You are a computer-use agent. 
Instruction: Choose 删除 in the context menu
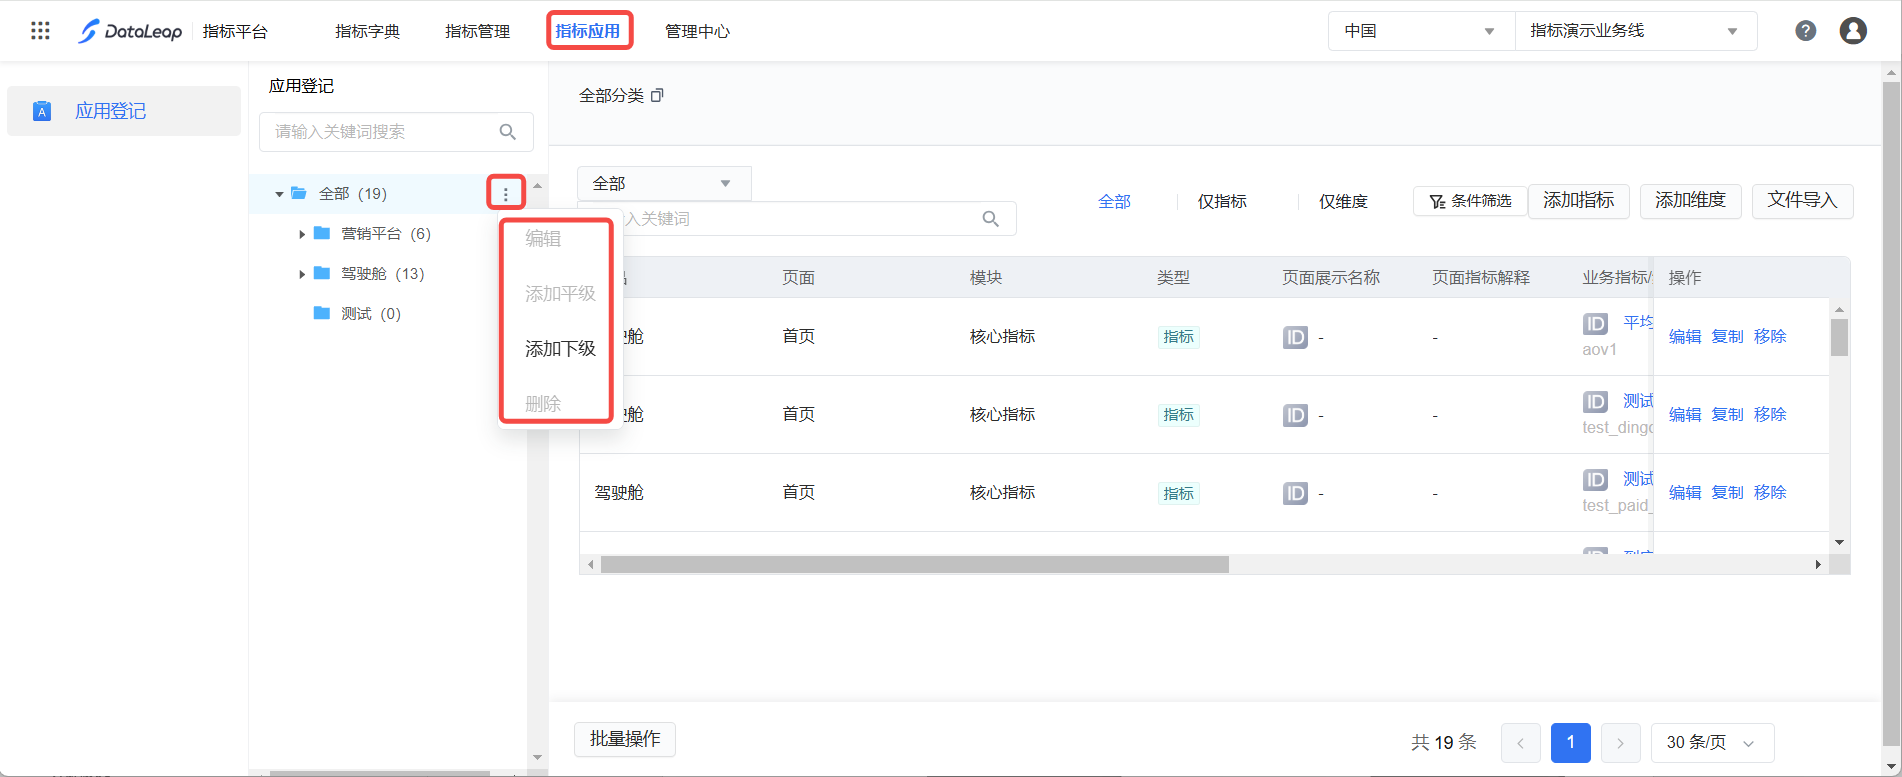[x=543, y=404]
